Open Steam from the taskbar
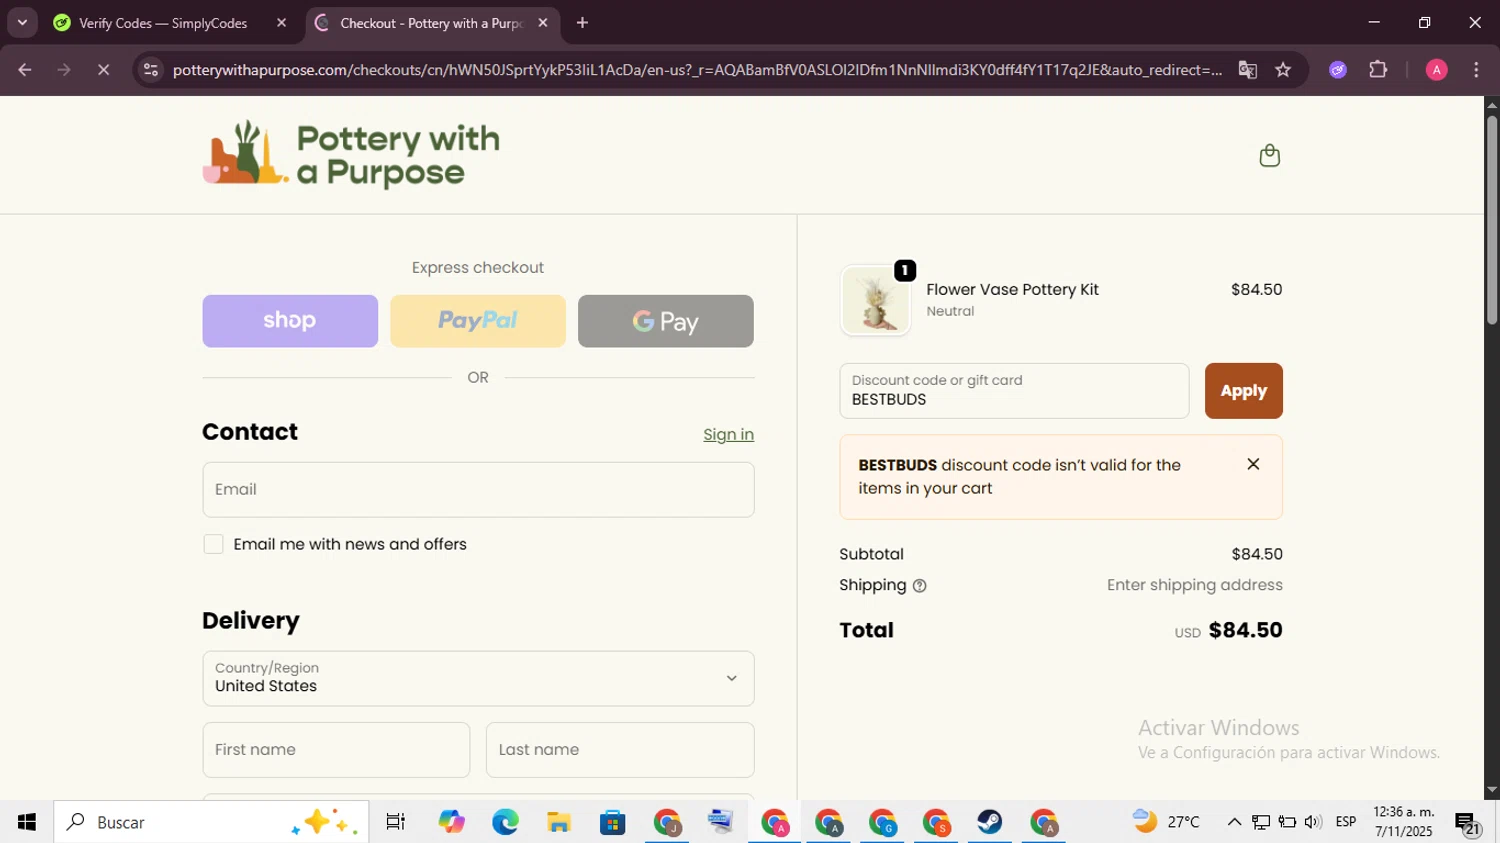The width and height of the screenshot is (1500, 843). 990,822
